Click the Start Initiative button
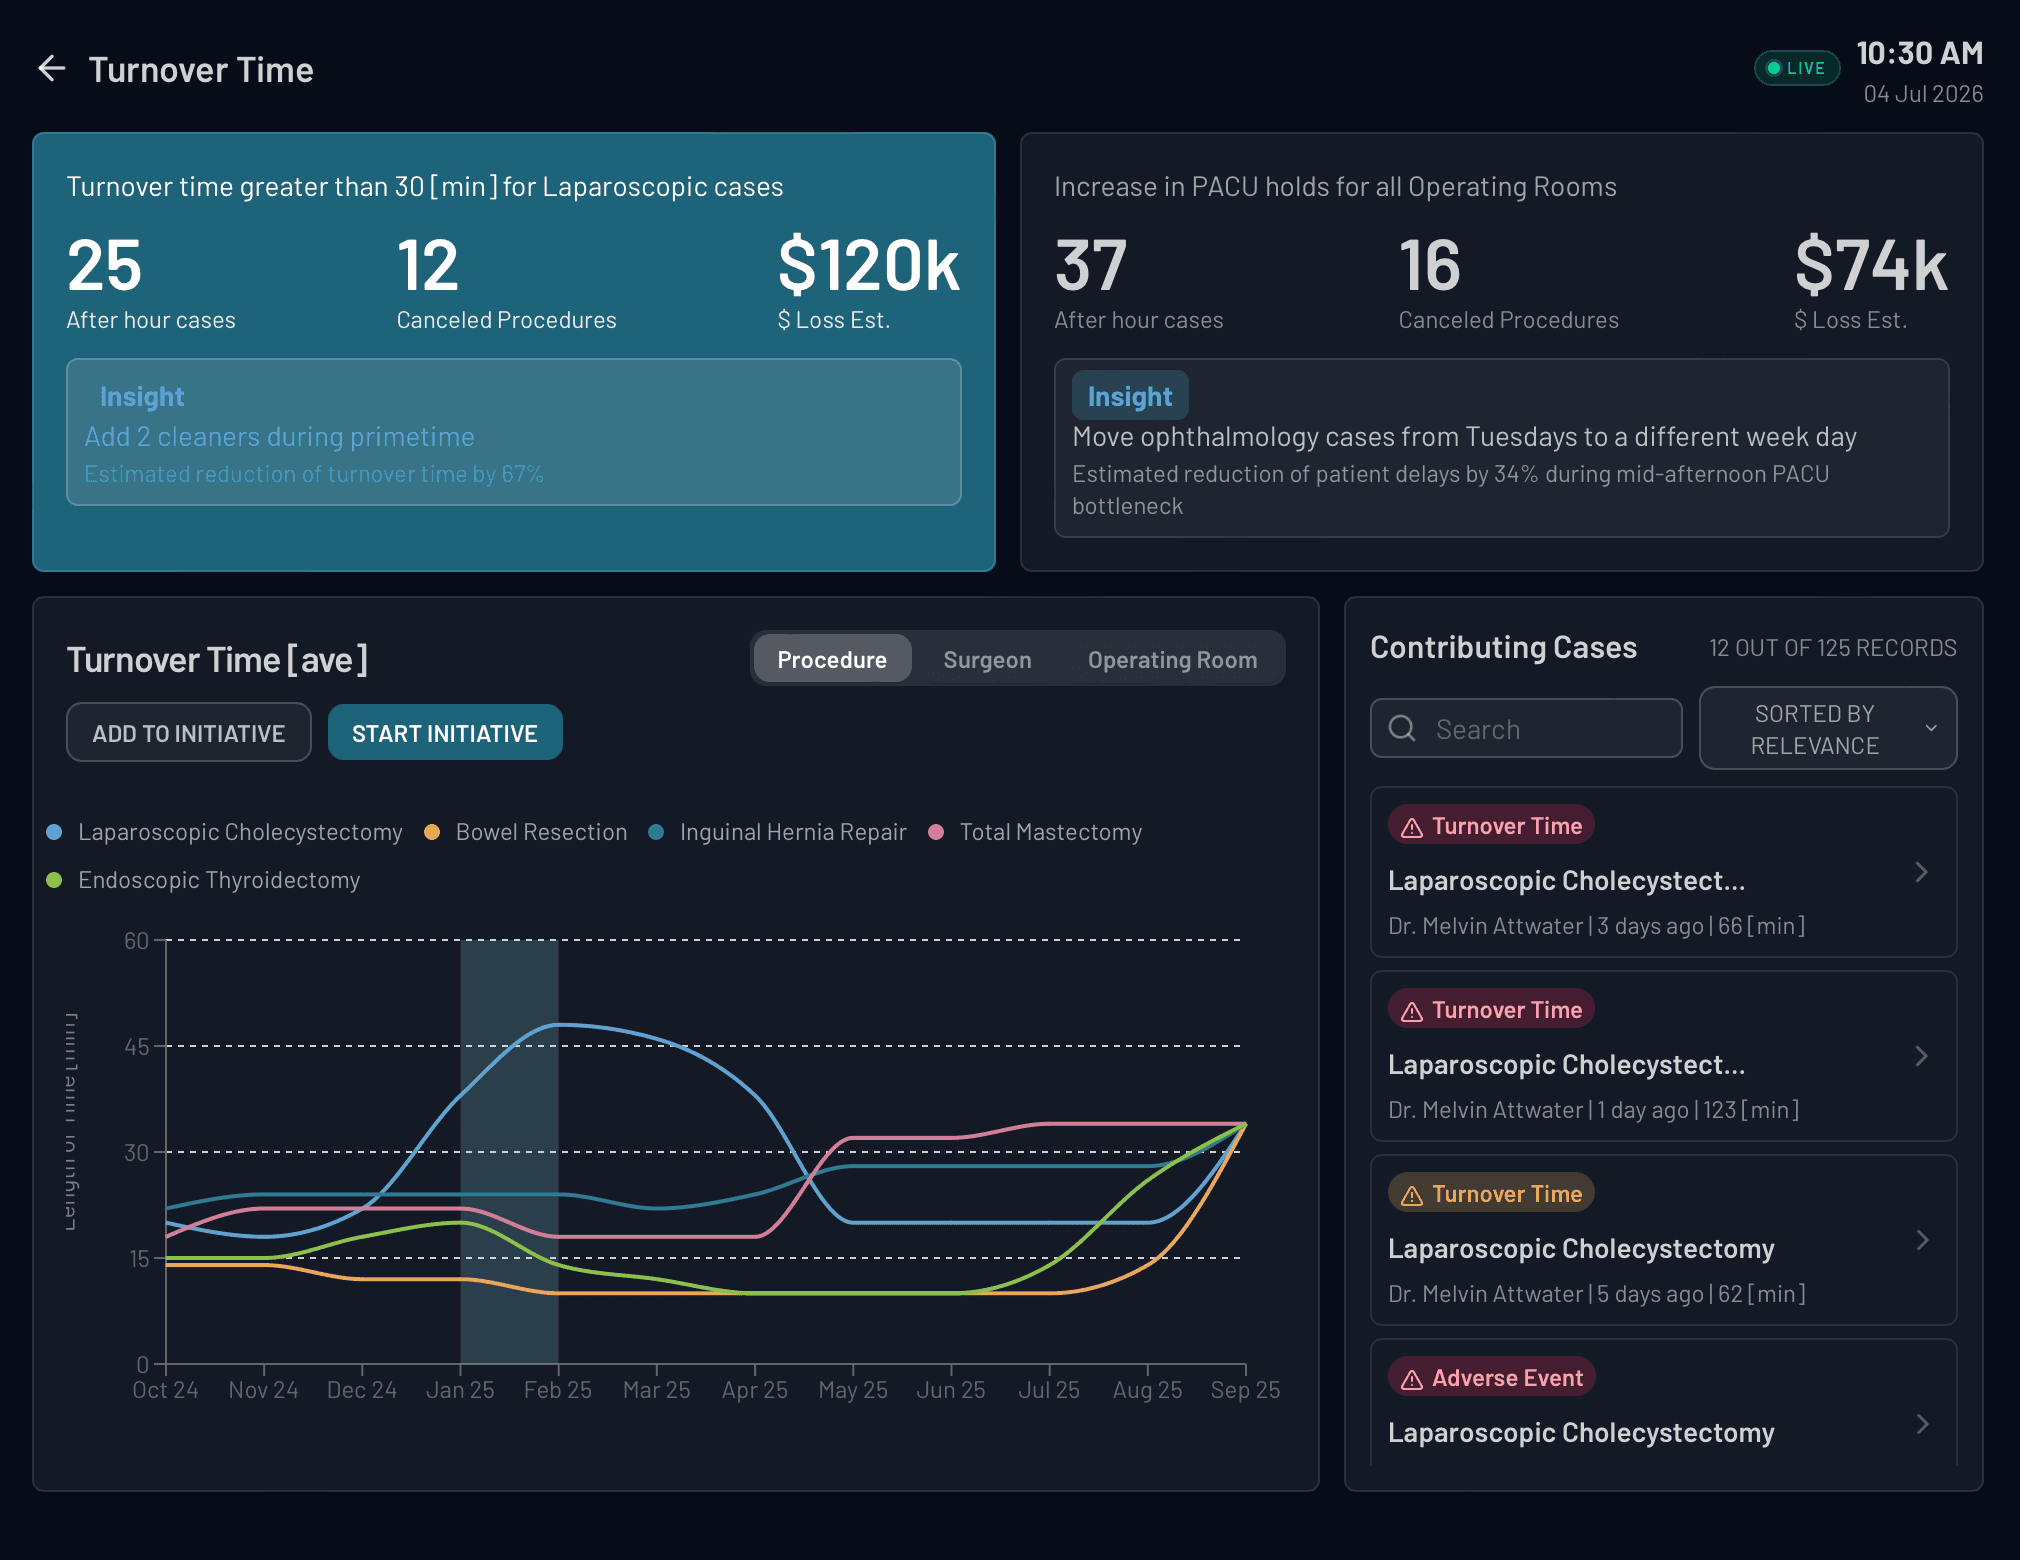2020x1560 pixels. pyautogui.click(x=445, y=733)
